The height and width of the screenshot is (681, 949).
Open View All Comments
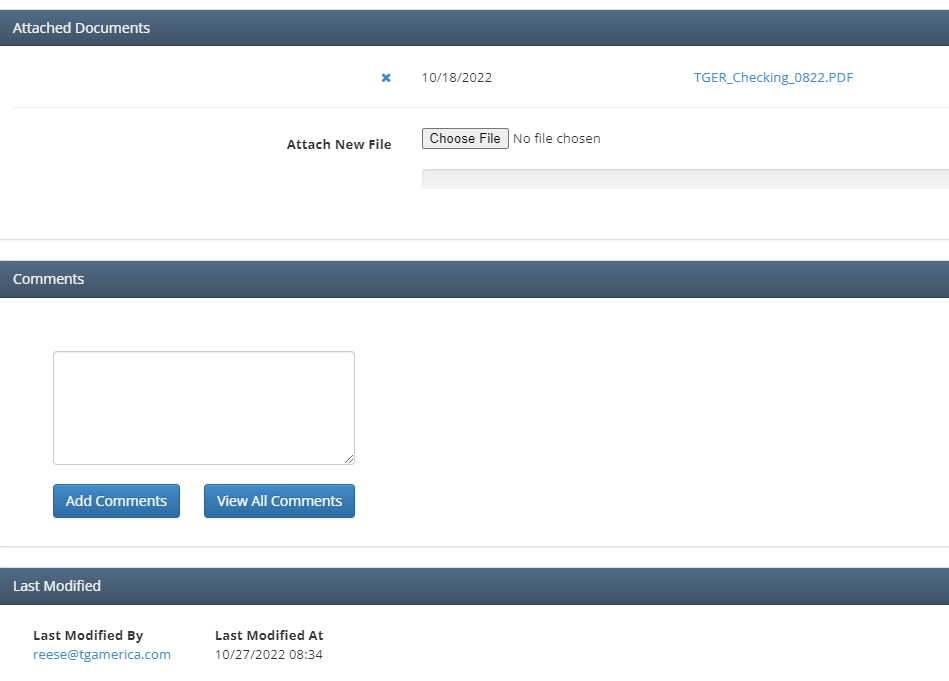279,501
